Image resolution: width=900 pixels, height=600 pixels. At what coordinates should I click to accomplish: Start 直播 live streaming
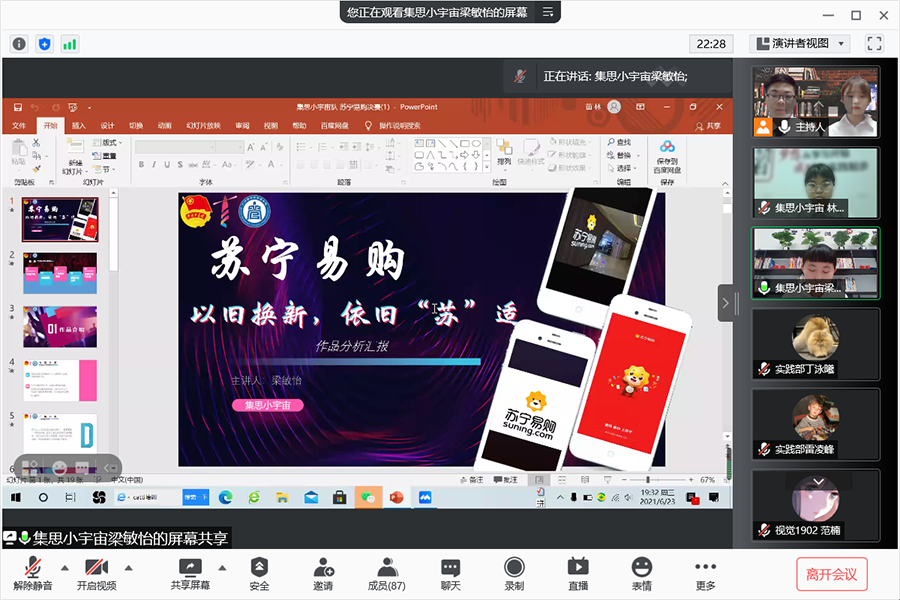tap(578, 574)
